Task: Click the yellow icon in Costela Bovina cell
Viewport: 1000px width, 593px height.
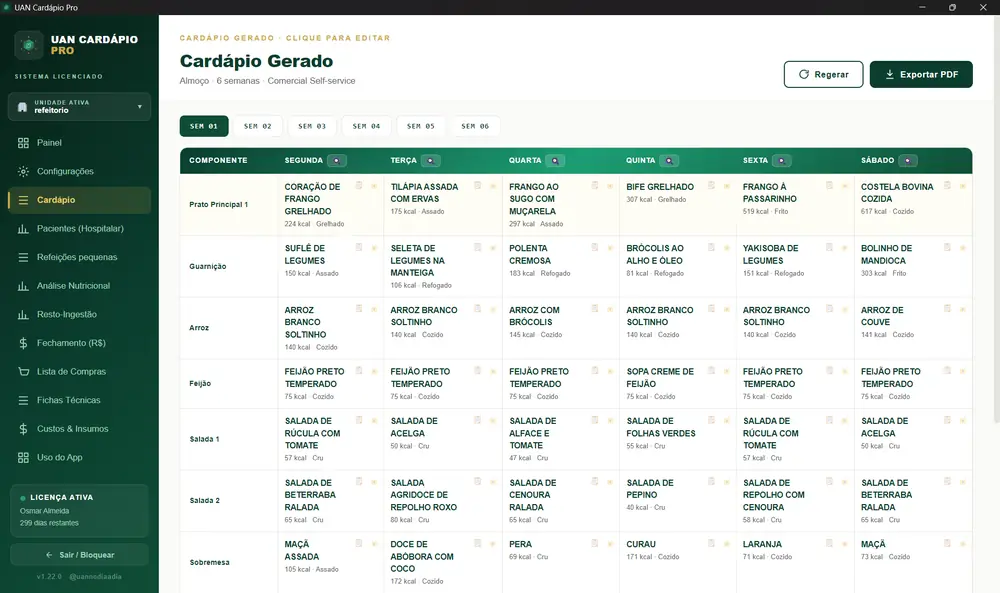Action: (962, 186)
